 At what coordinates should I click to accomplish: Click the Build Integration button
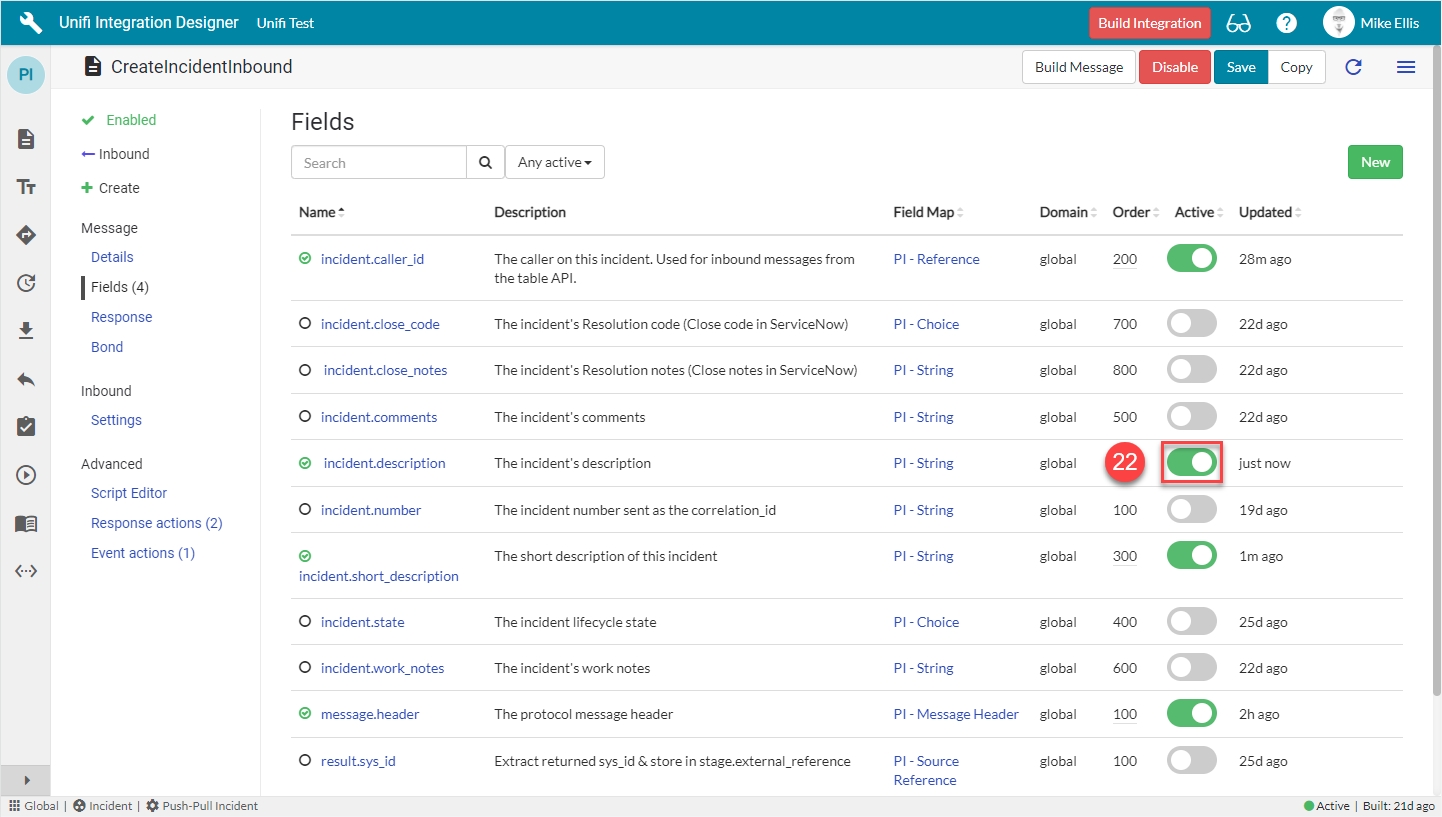(x=1149, y=23)
